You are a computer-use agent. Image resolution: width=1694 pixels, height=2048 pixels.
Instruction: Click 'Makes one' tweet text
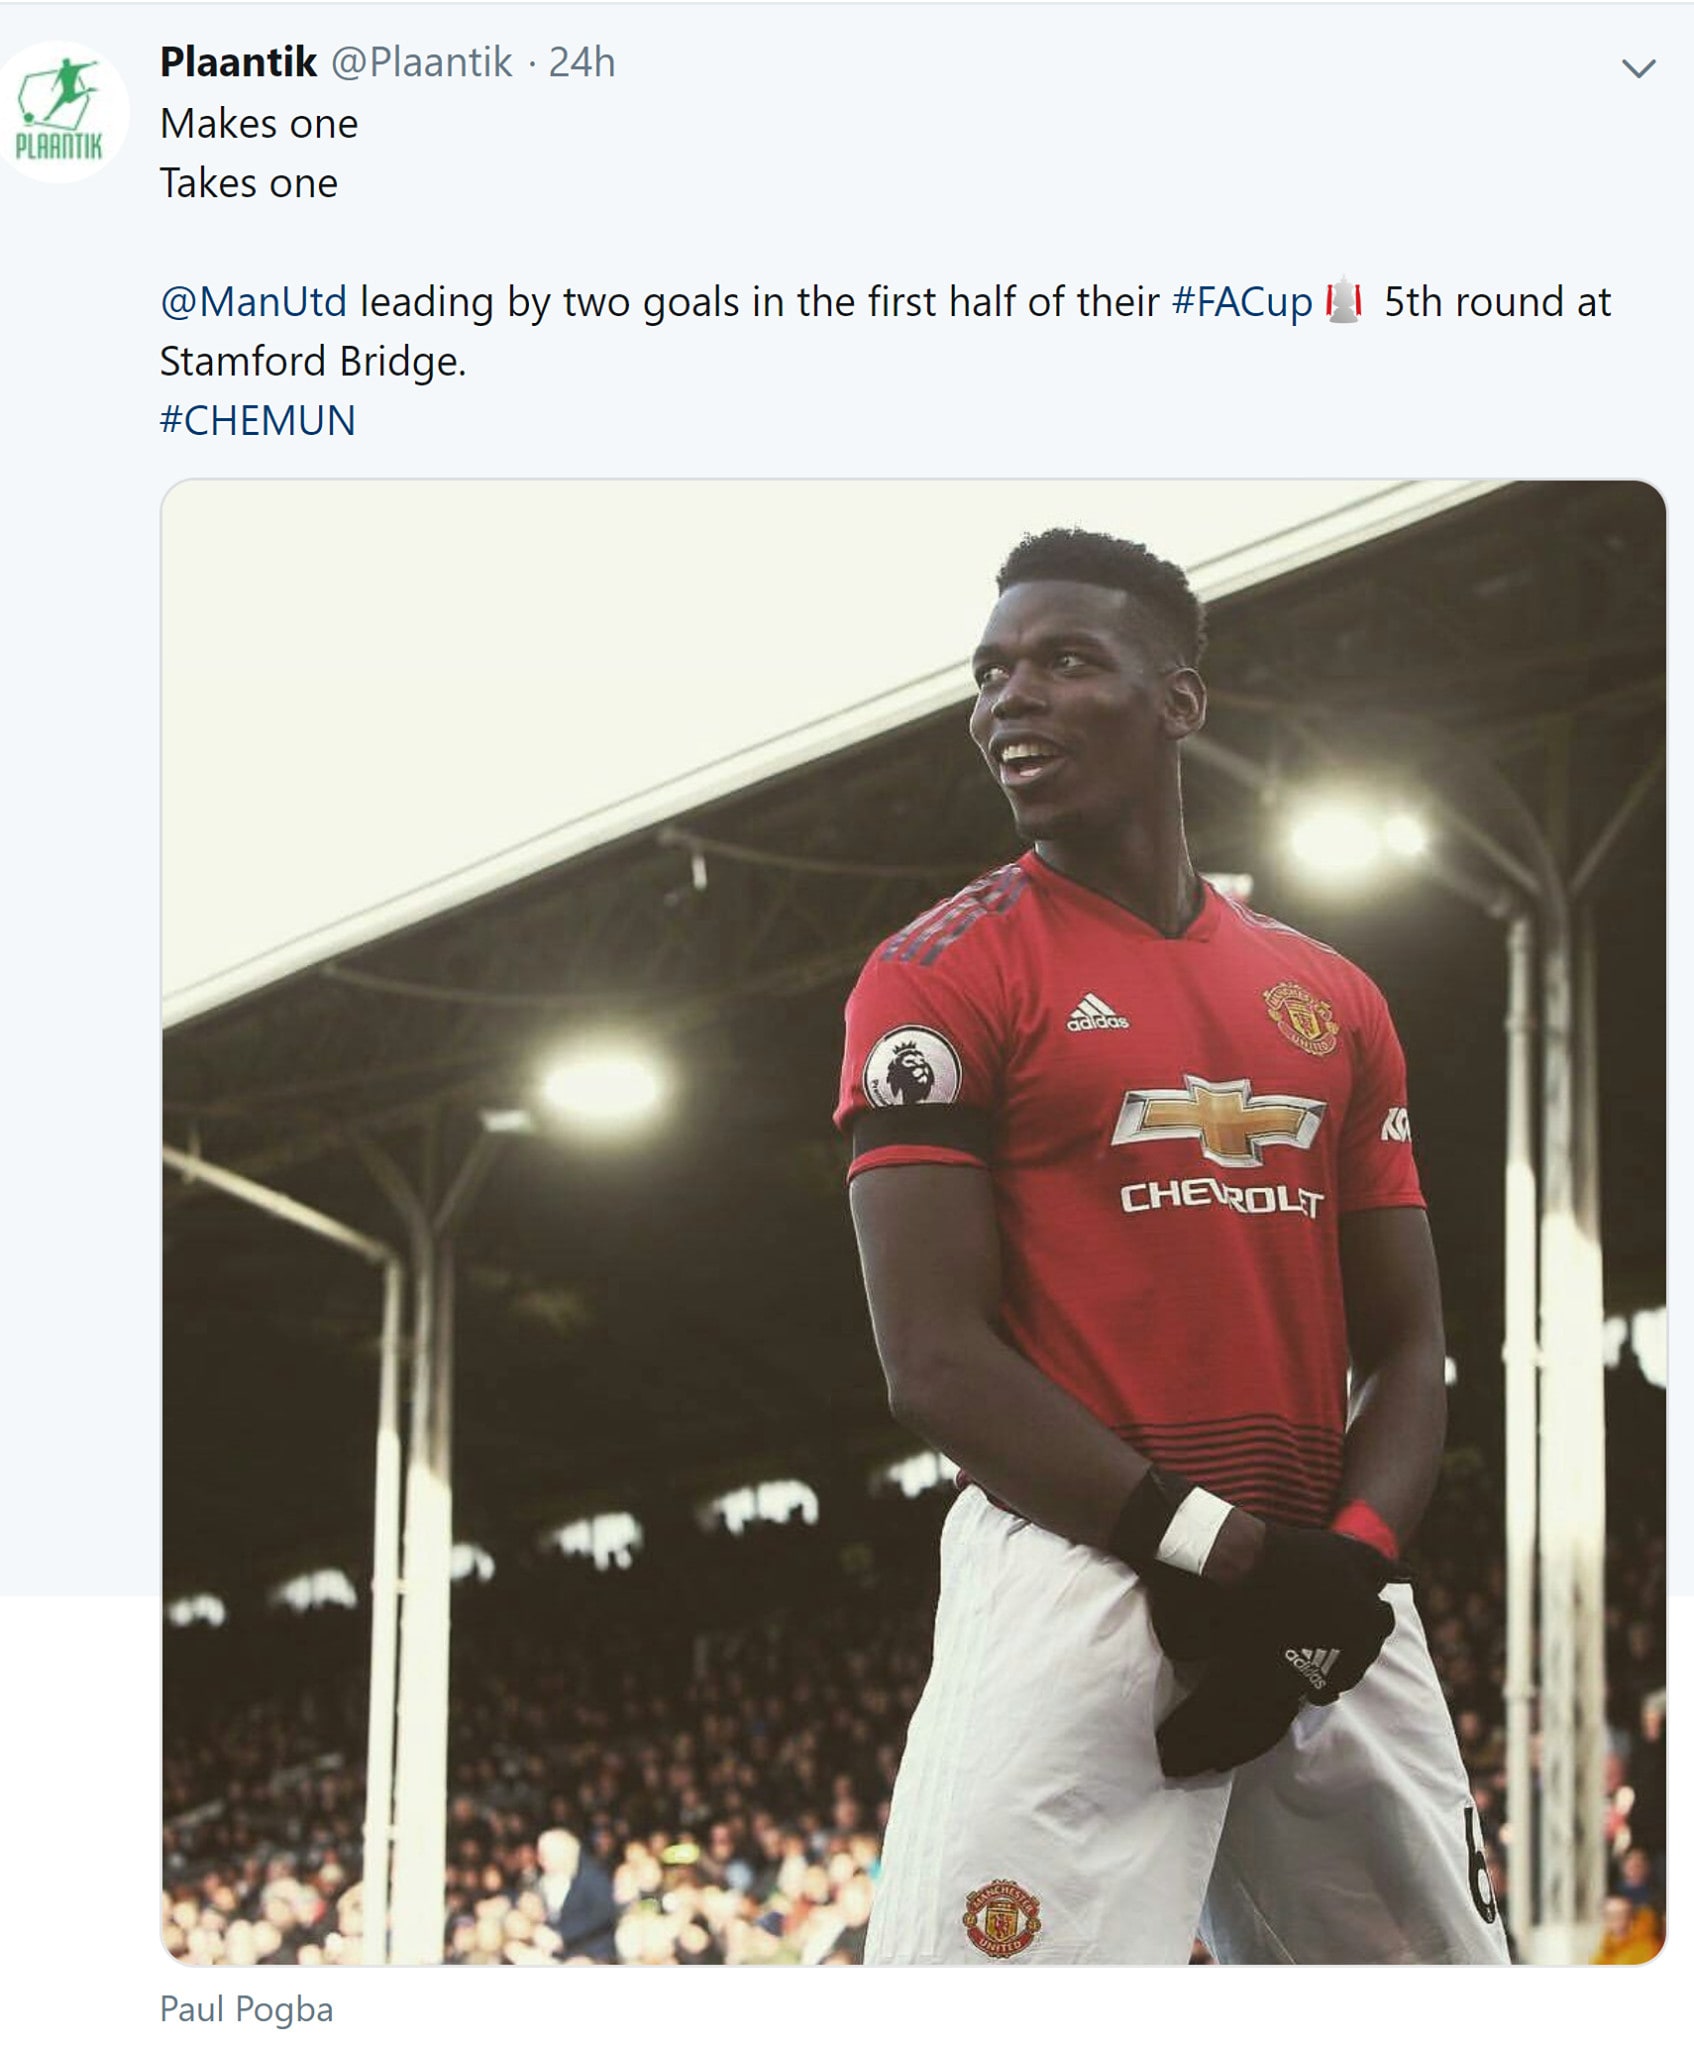tap(259, 124)
